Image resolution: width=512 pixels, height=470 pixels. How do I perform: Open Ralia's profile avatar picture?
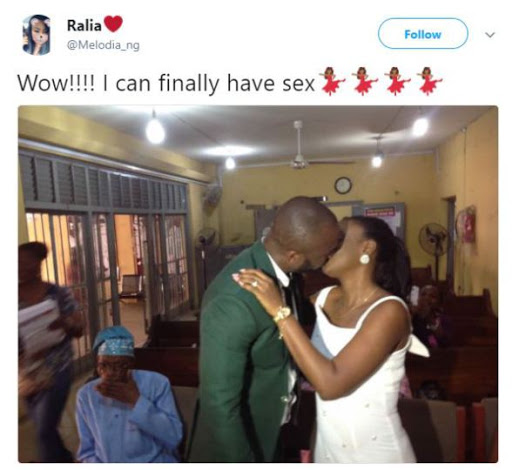(x=36, y=34)
